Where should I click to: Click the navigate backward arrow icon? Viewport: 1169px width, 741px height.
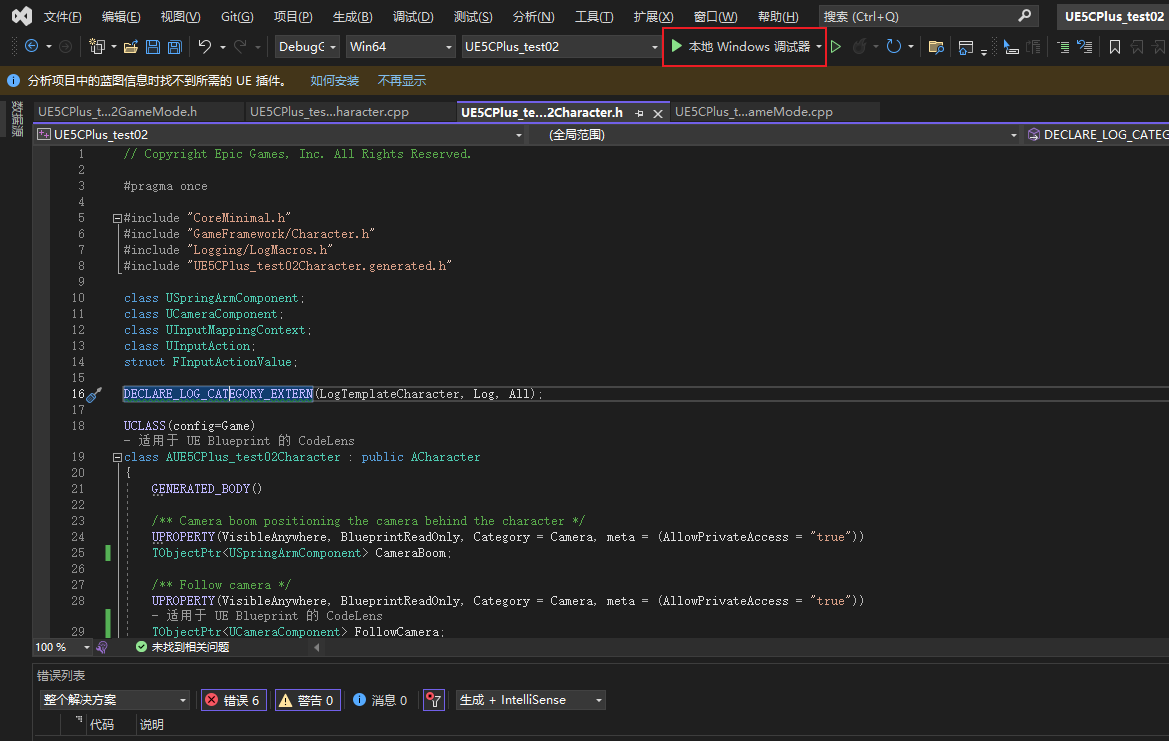click(x=31, y=46)
